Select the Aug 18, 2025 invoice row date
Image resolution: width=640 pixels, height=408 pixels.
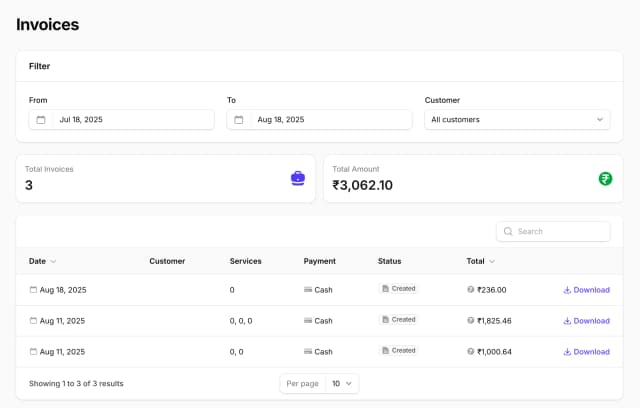[x=62, y=290]
